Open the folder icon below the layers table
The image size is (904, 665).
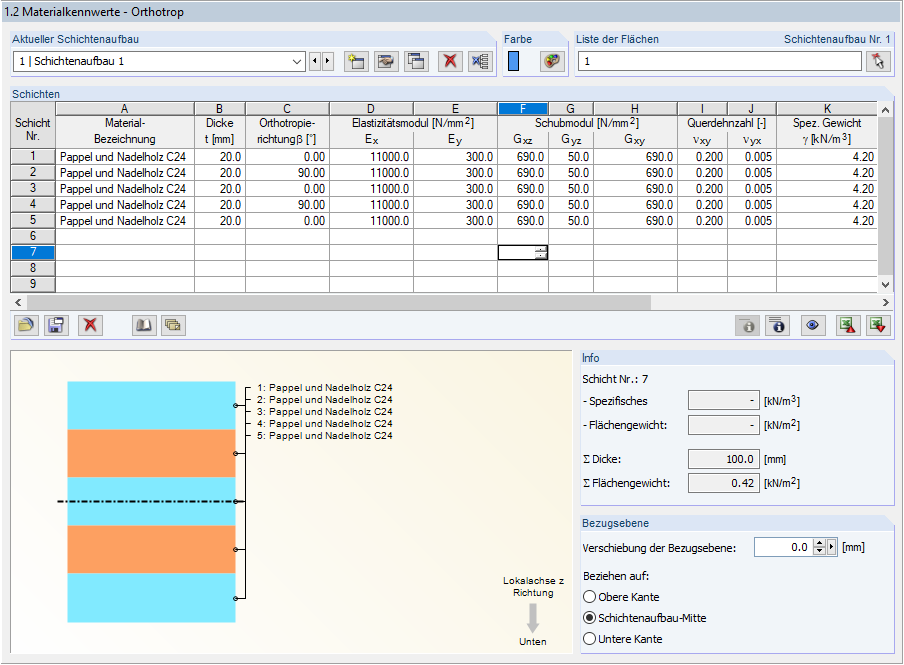coord(25,325)
